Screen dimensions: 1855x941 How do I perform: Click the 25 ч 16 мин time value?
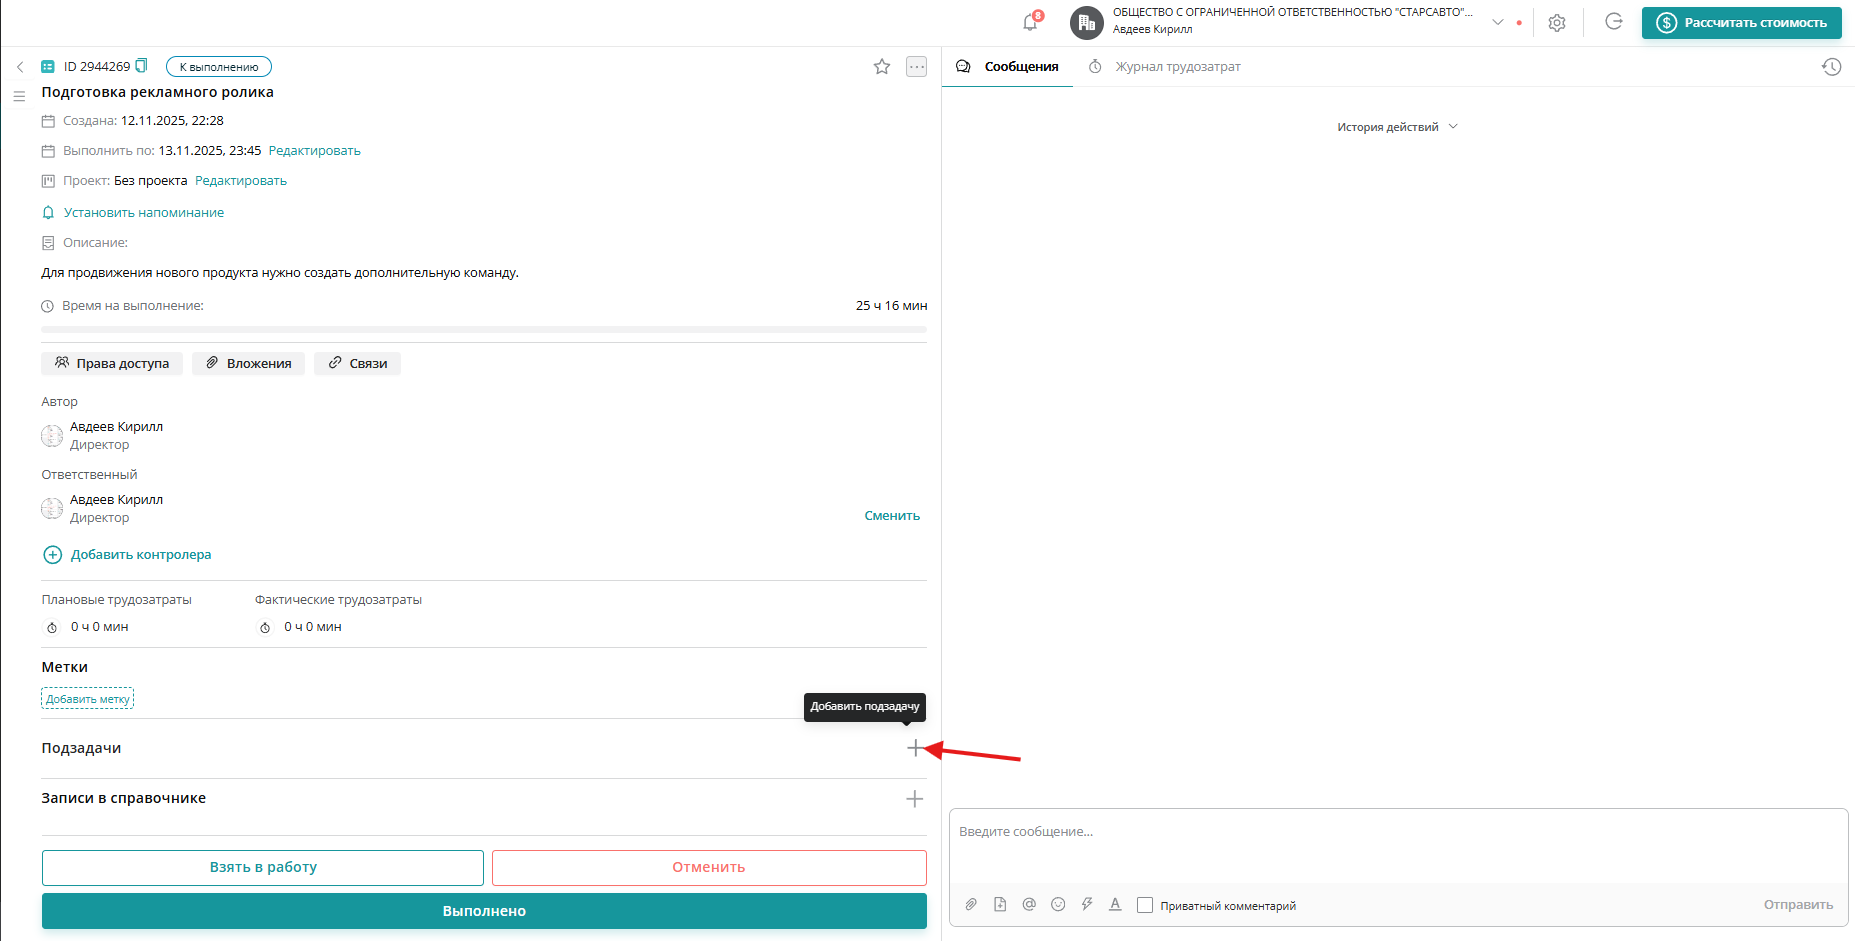[x=892, y=306]
